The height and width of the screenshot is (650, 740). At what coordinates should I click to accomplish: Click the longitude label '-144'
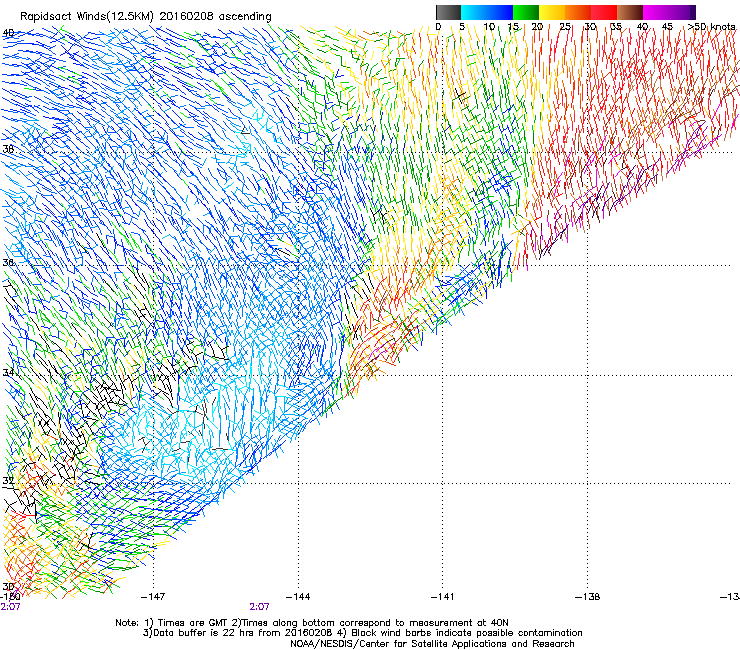(298, 597)
